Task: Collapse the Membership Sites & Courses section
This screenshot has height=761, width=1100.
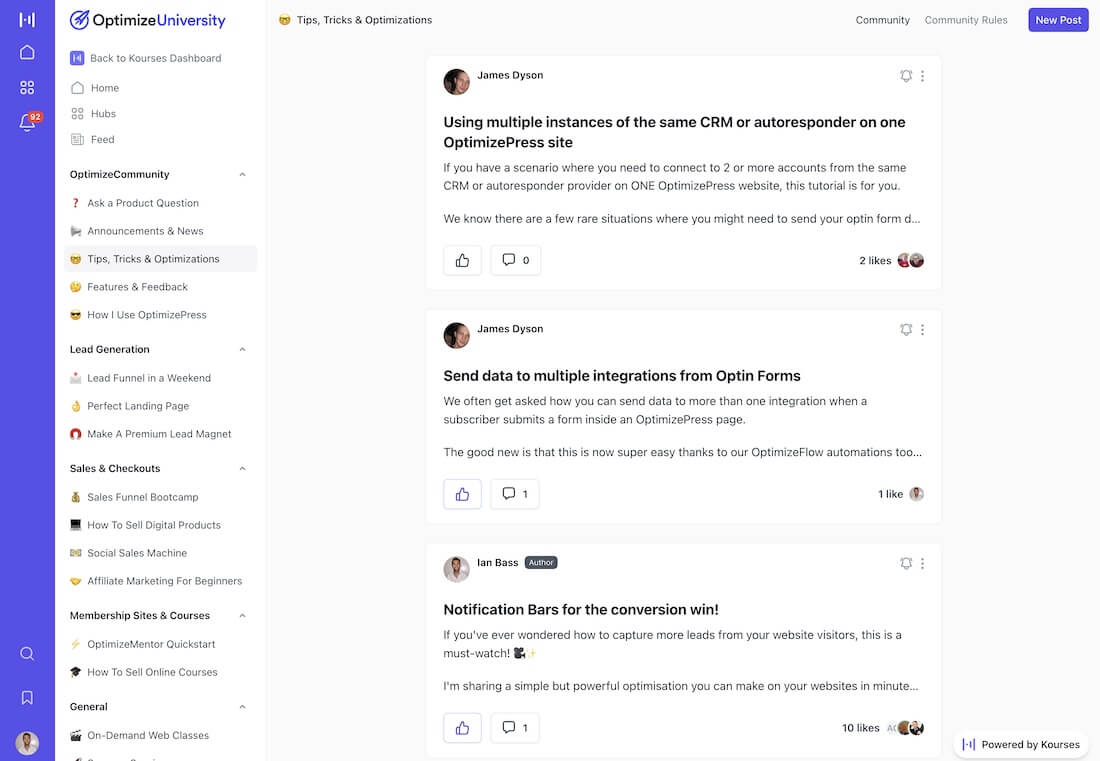Action: tap(242, 616)
